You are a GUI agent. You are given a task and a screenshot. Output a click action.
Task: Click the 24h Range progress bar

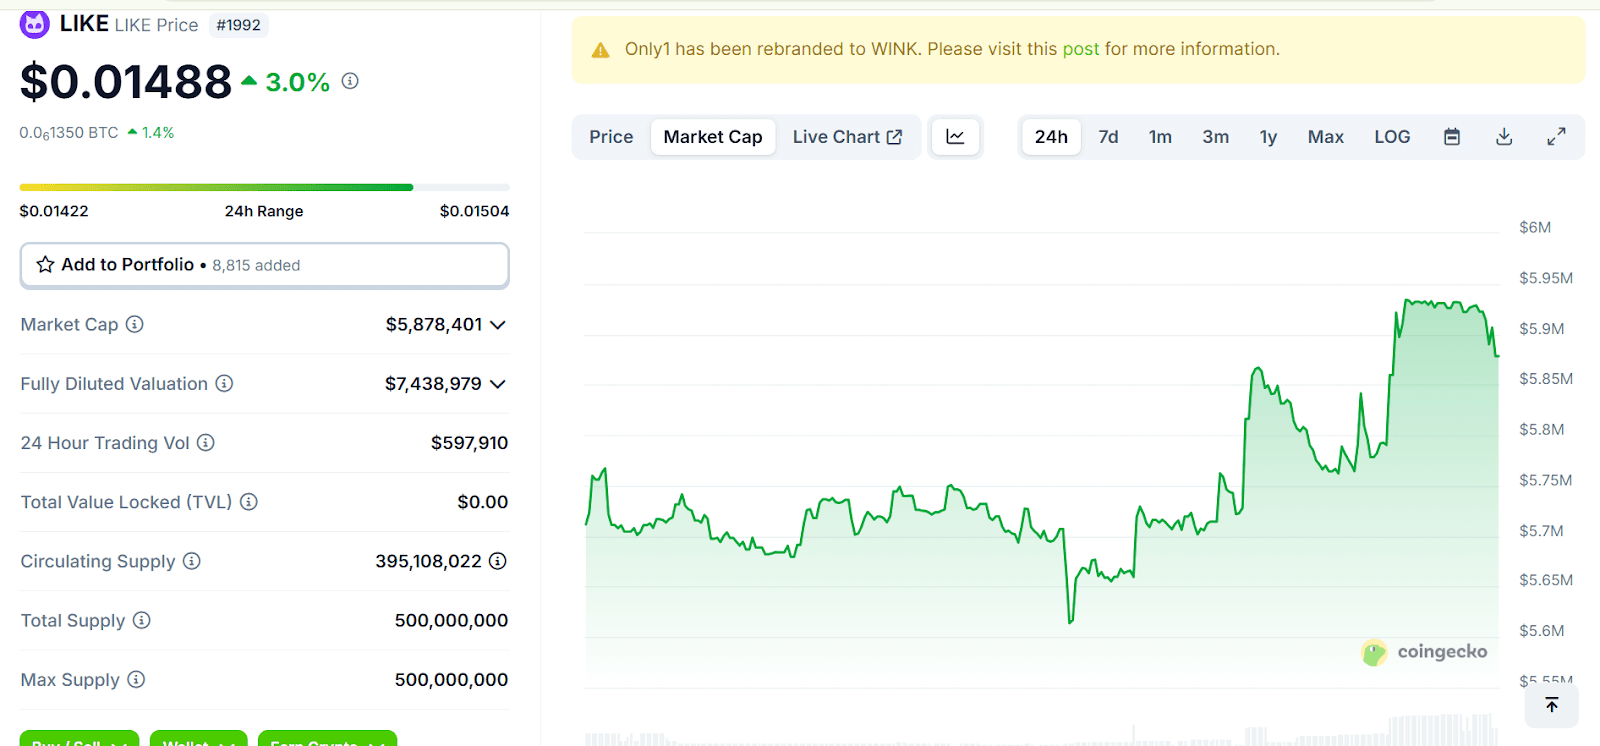pyautogui.click(x=264, y=187)
